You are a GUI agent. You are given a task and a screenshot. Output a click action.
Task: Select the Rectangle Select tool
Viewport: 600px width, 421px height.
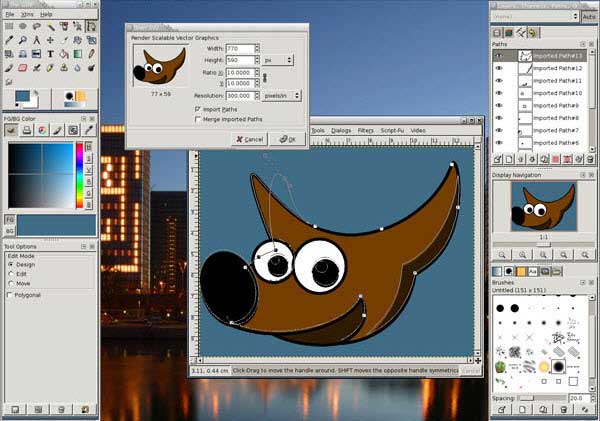coord(9,26)
